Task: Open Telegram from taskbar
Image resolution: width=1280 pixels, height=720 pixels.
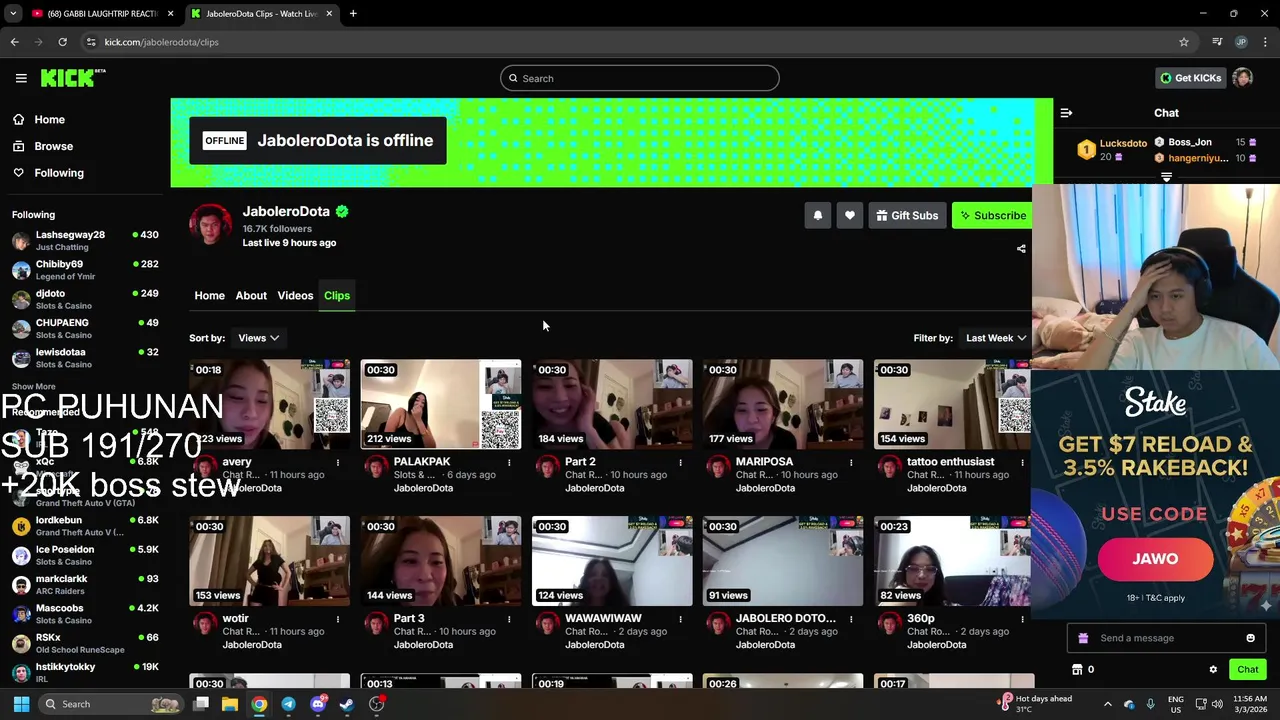Action: pyautogui.click(x=288, y=704)
